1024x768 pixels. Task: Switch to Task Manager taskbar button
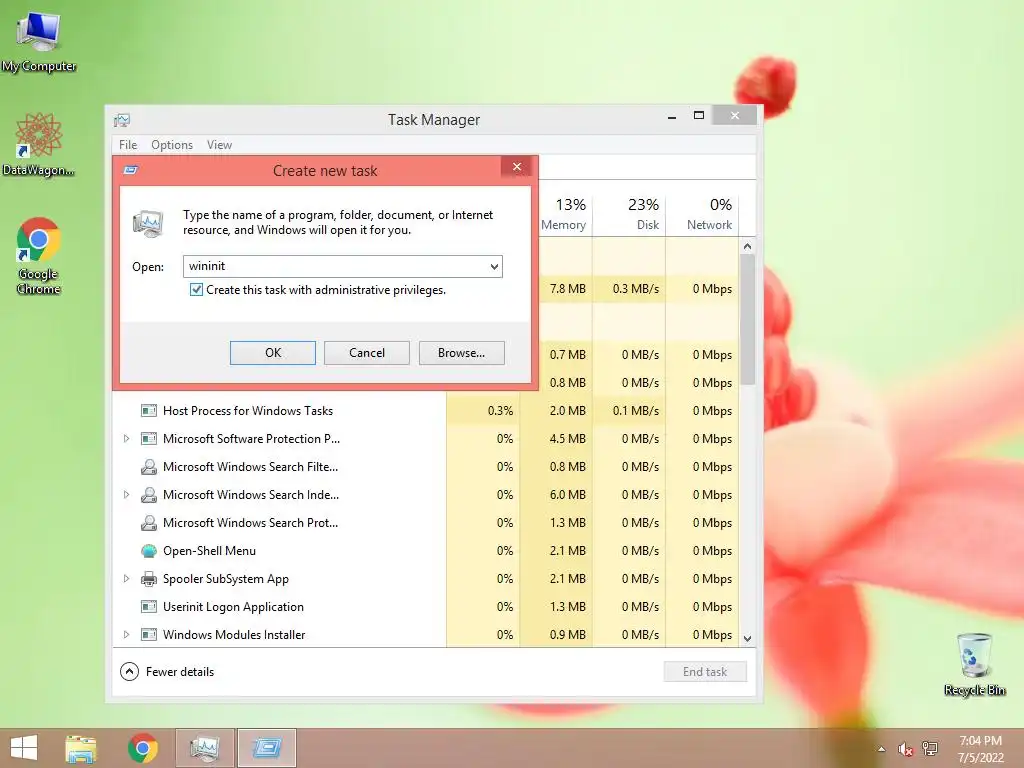tap(205, 748)
